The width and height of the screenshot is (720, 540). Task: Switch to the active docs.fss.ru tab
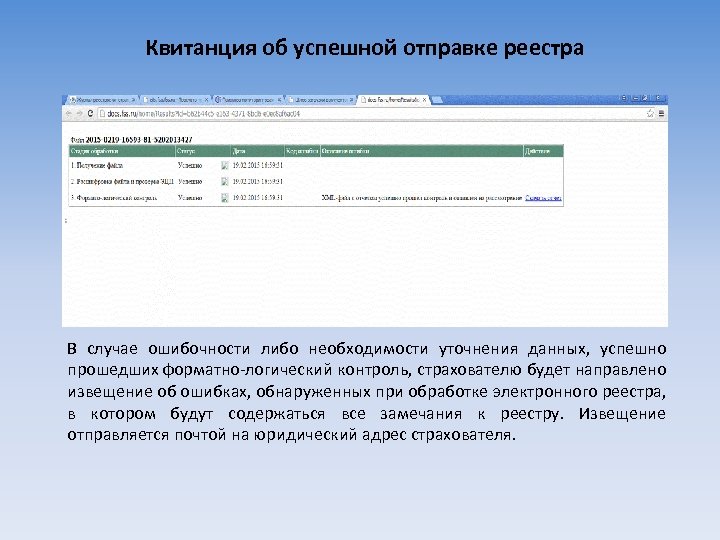[393, 100]
